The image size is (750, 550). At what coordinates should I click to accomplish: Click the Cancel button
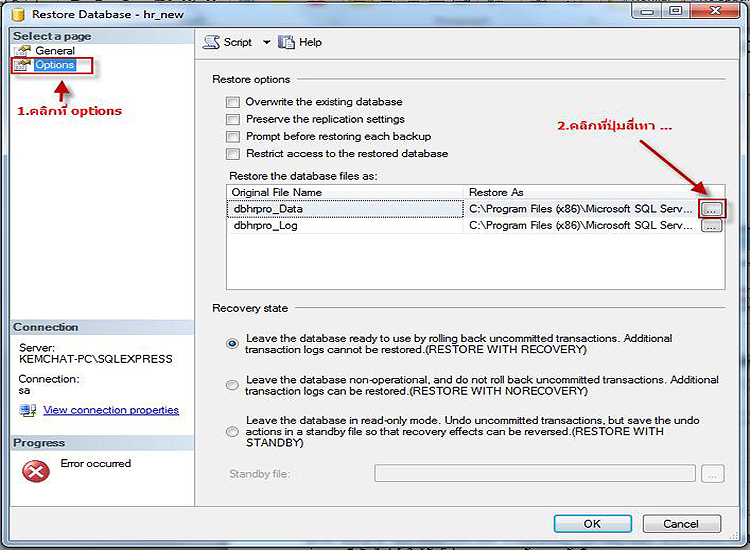[x=681, y=523]
